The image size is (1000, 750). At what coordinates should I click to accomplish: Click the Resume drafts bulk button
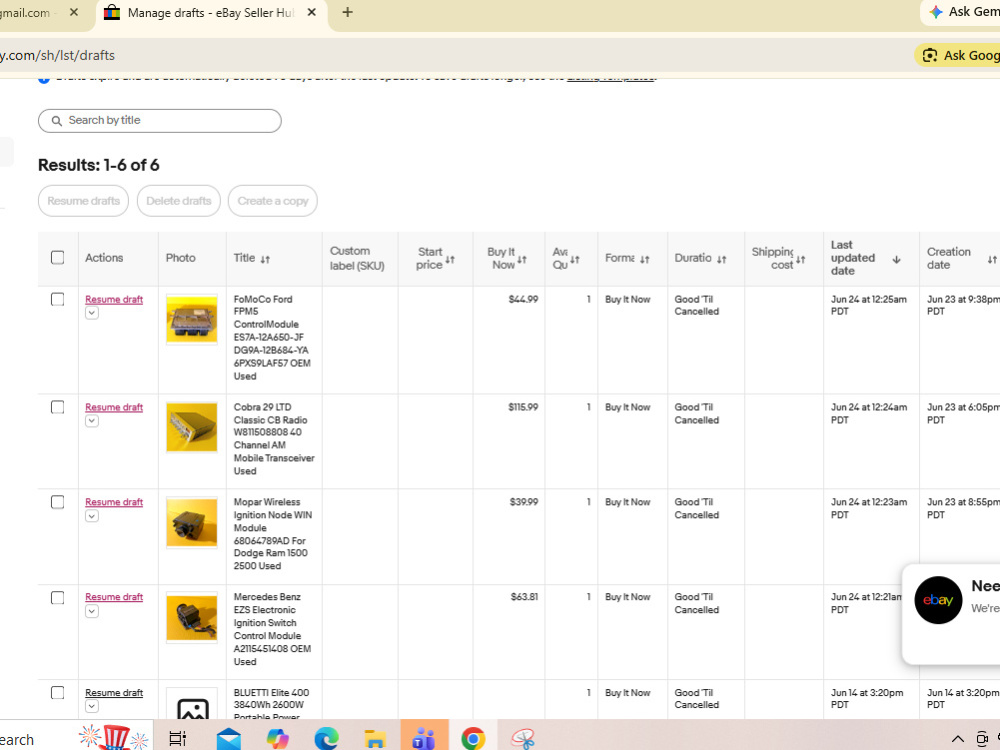click(84, 201)
